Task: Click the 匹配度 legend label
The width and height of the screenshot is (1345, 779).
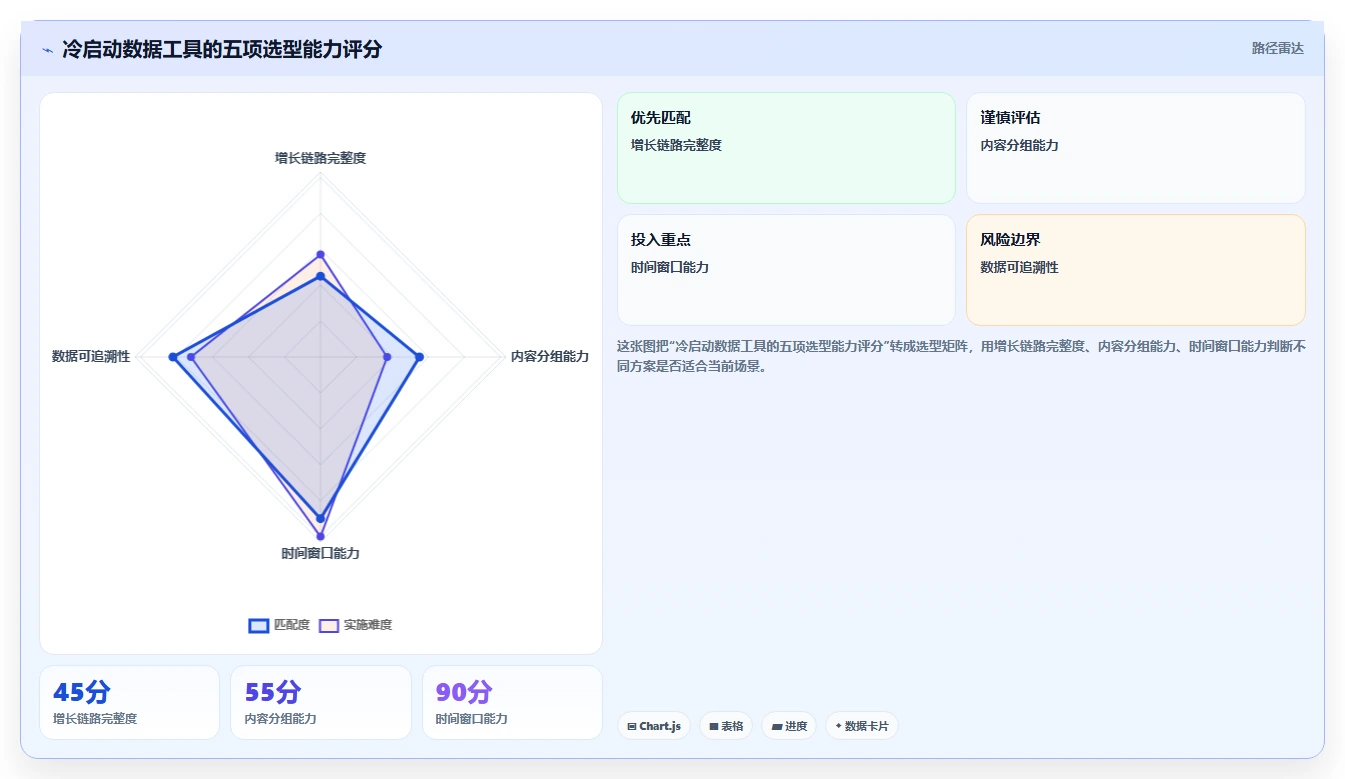Action: click(x=292, y=625)
